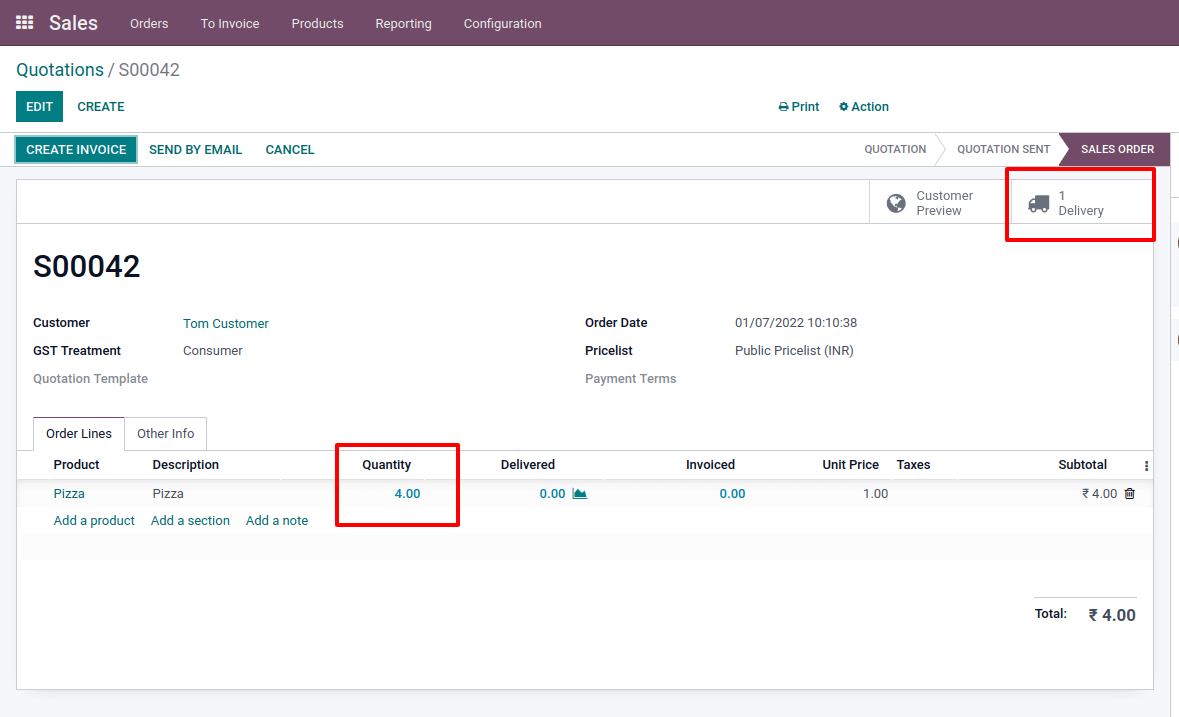
Task: Click Add a note link
Action: click(x=277, y=520)
